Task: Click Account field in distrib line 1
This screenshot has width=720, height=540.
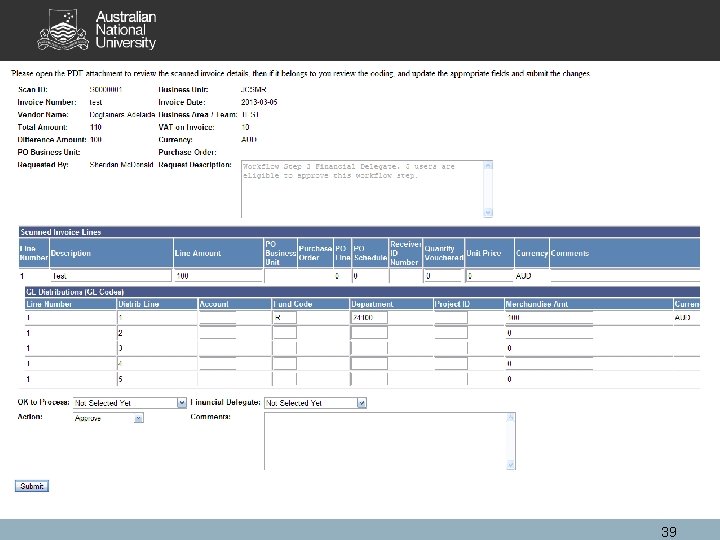Action: coord(218,317)
